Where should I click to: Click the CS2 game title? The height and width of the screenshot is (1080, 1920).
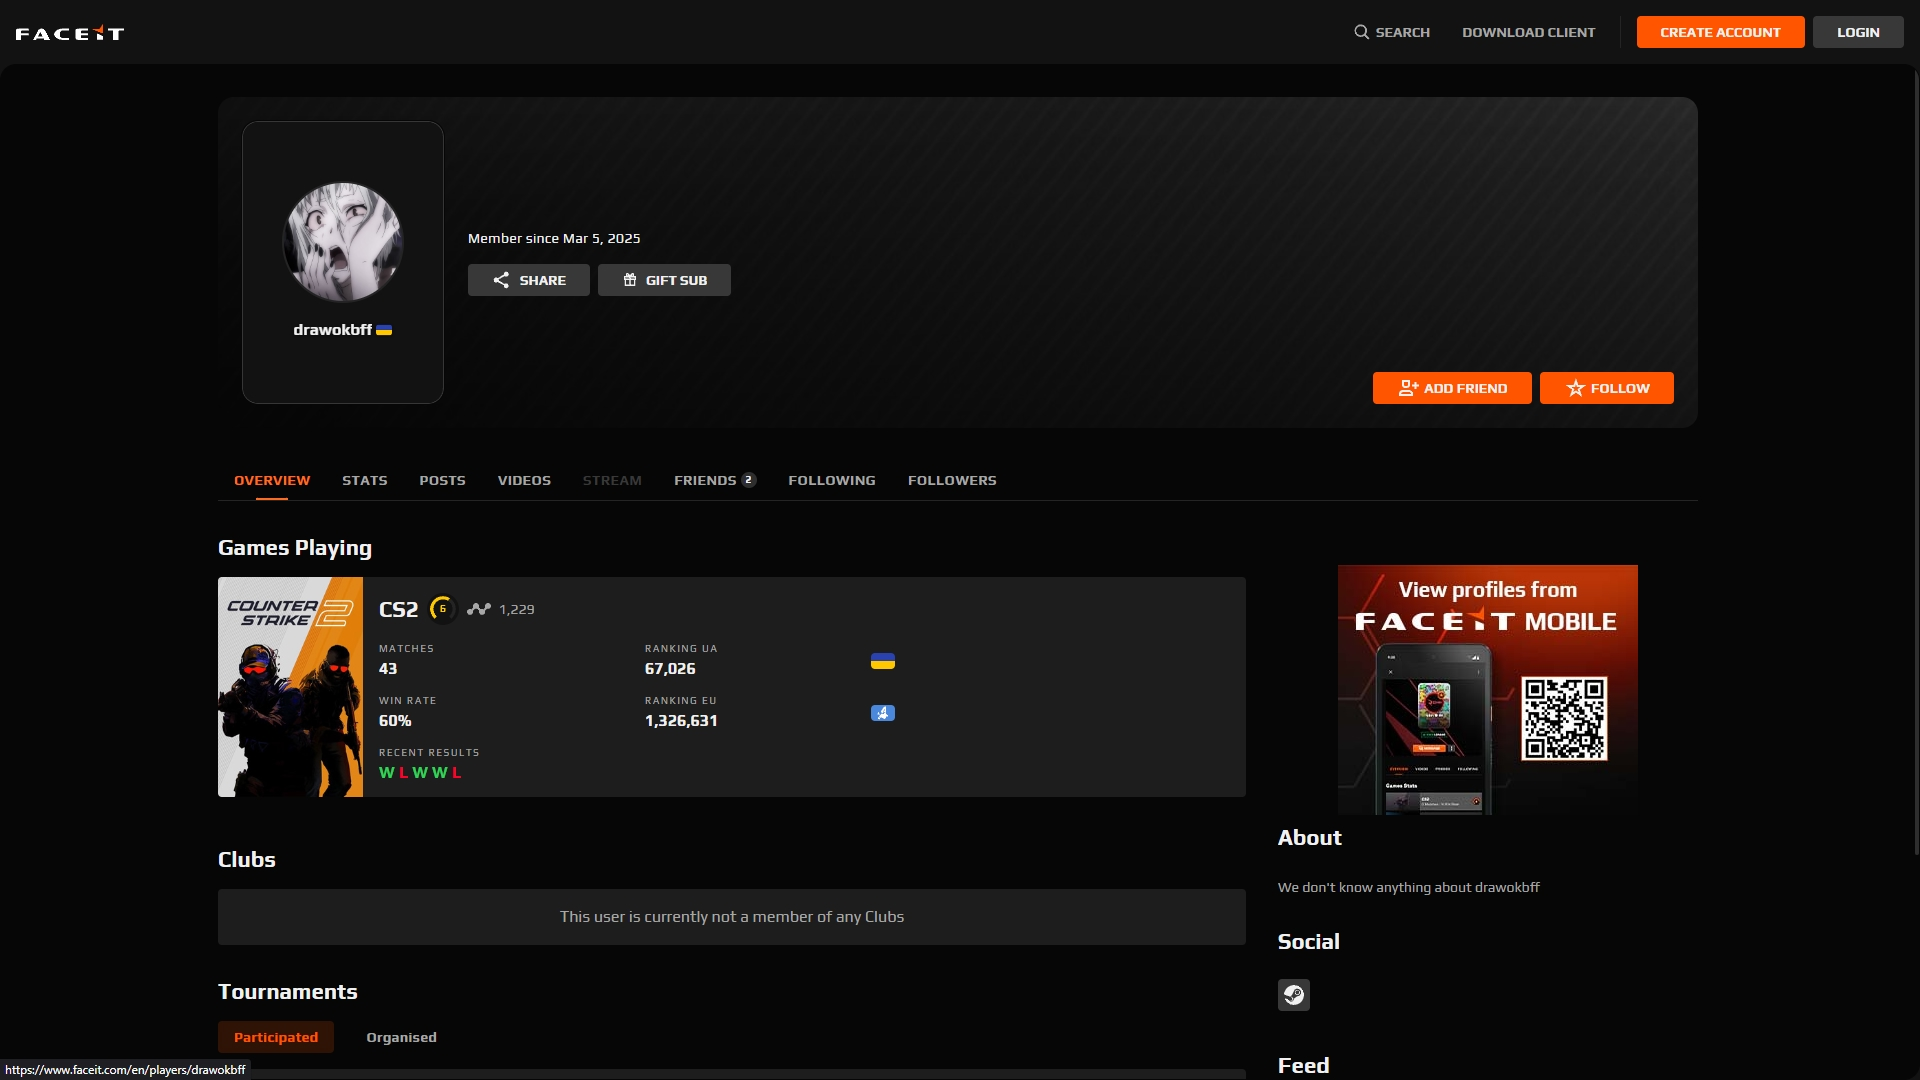398,609
